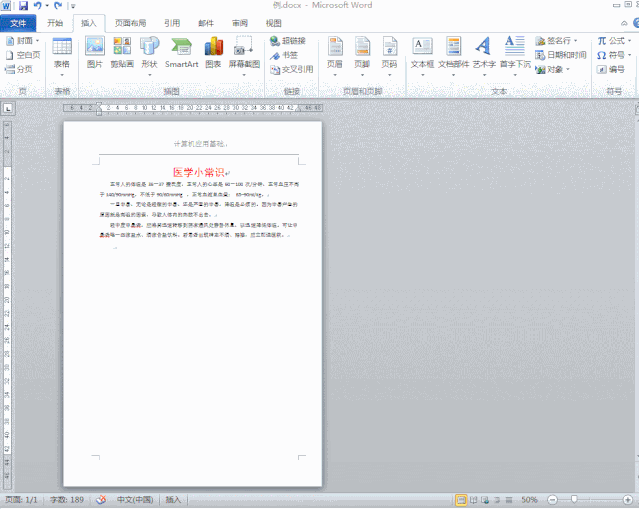The height and width of the screenshot is (509, 639).
Task: Click the zoom out minus button
Action: [552, 500]
